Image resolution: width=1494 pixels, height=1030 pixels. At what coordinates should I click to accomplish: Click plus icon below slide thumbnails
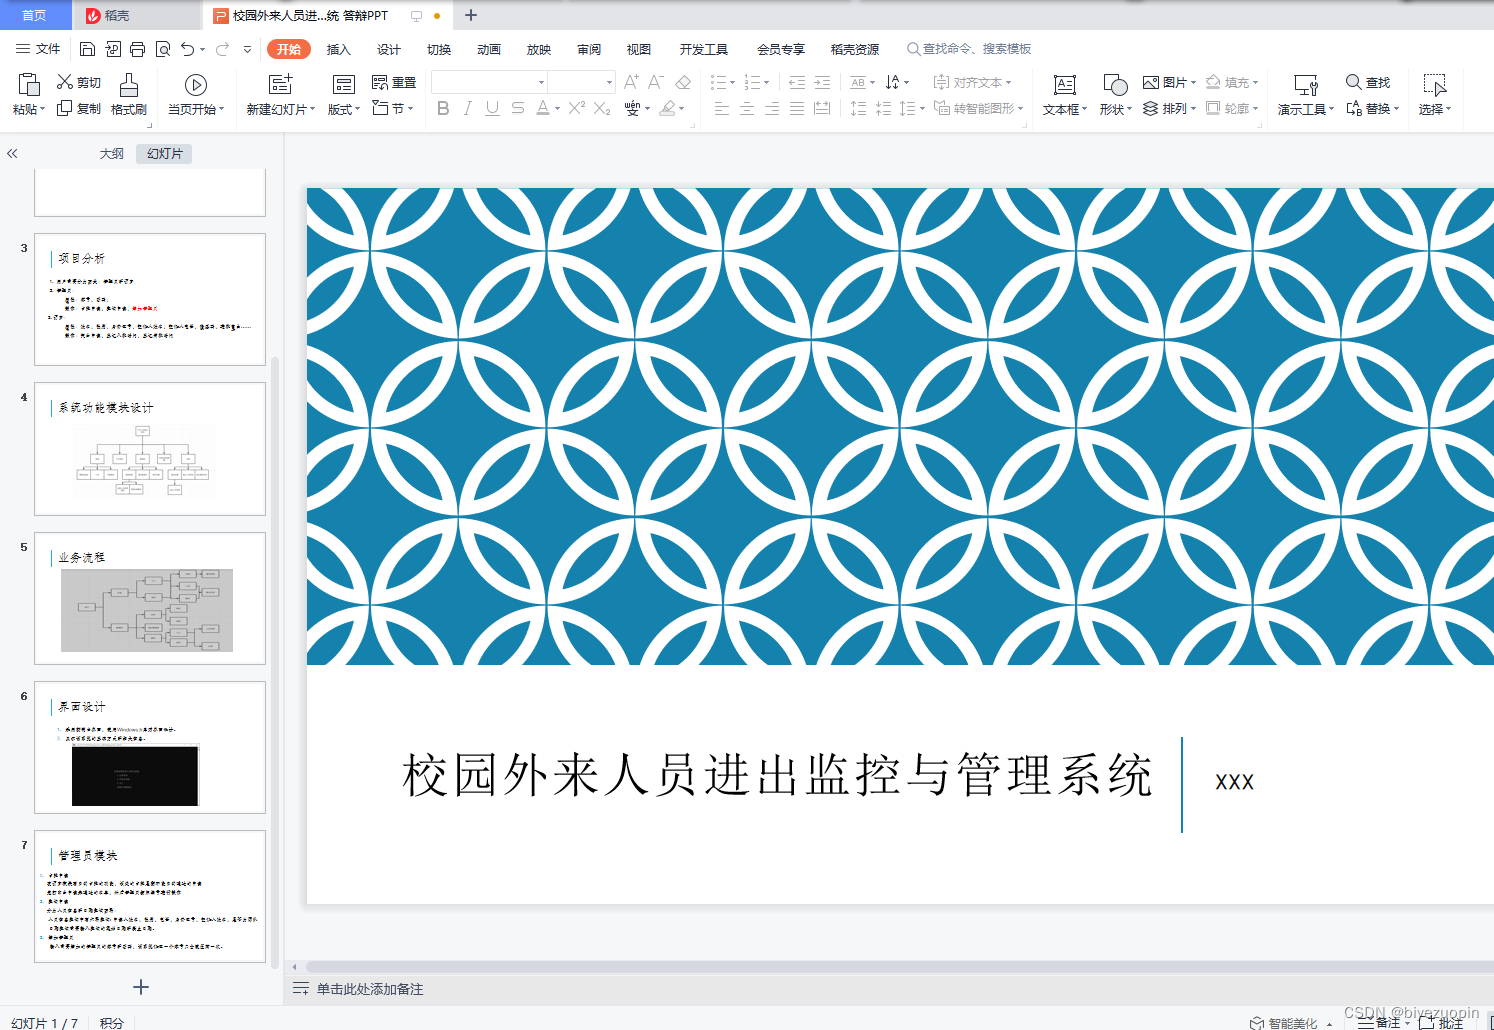coord(141,987)
